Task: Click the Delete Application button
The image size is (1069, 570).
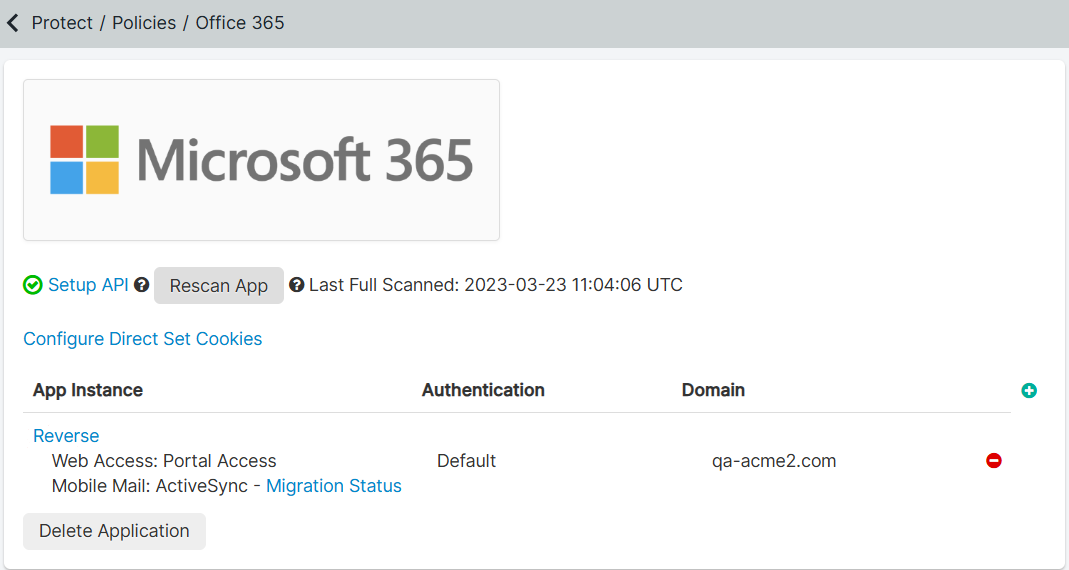Action: [114, 531]
